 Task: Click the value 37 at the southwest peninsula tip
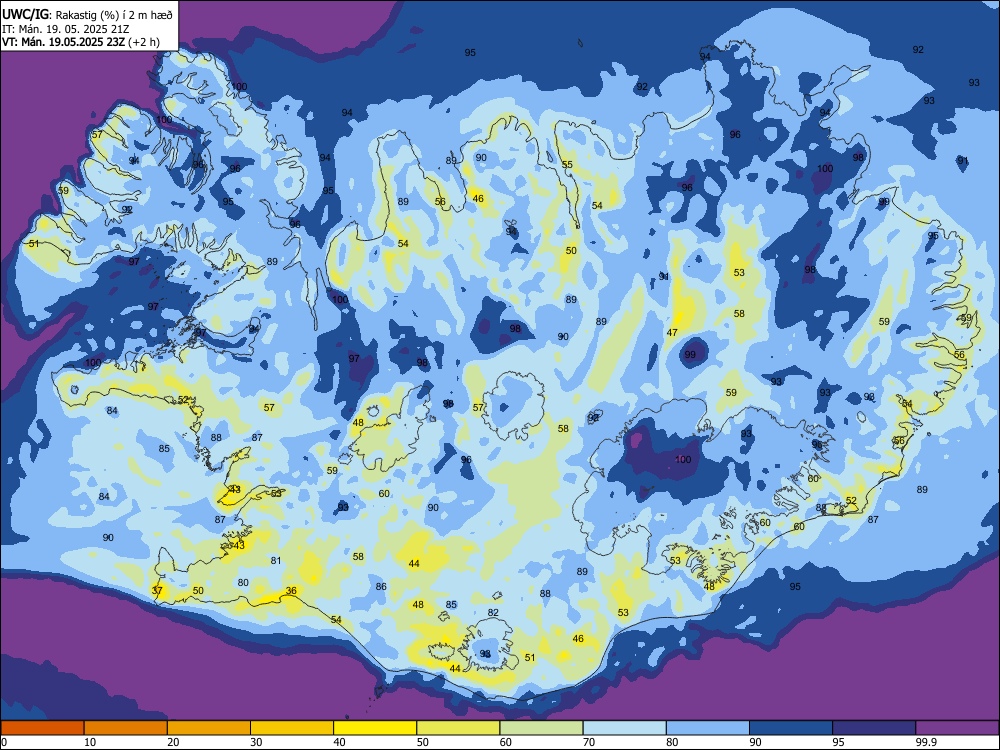[x=157, y=591]
